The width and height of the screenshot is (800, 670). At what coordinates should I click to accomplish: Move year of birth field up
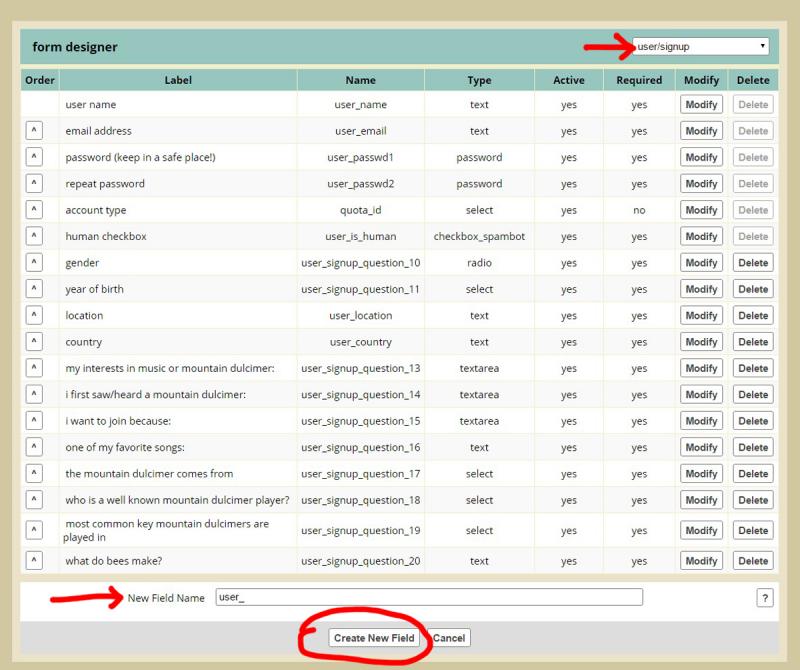34,289
